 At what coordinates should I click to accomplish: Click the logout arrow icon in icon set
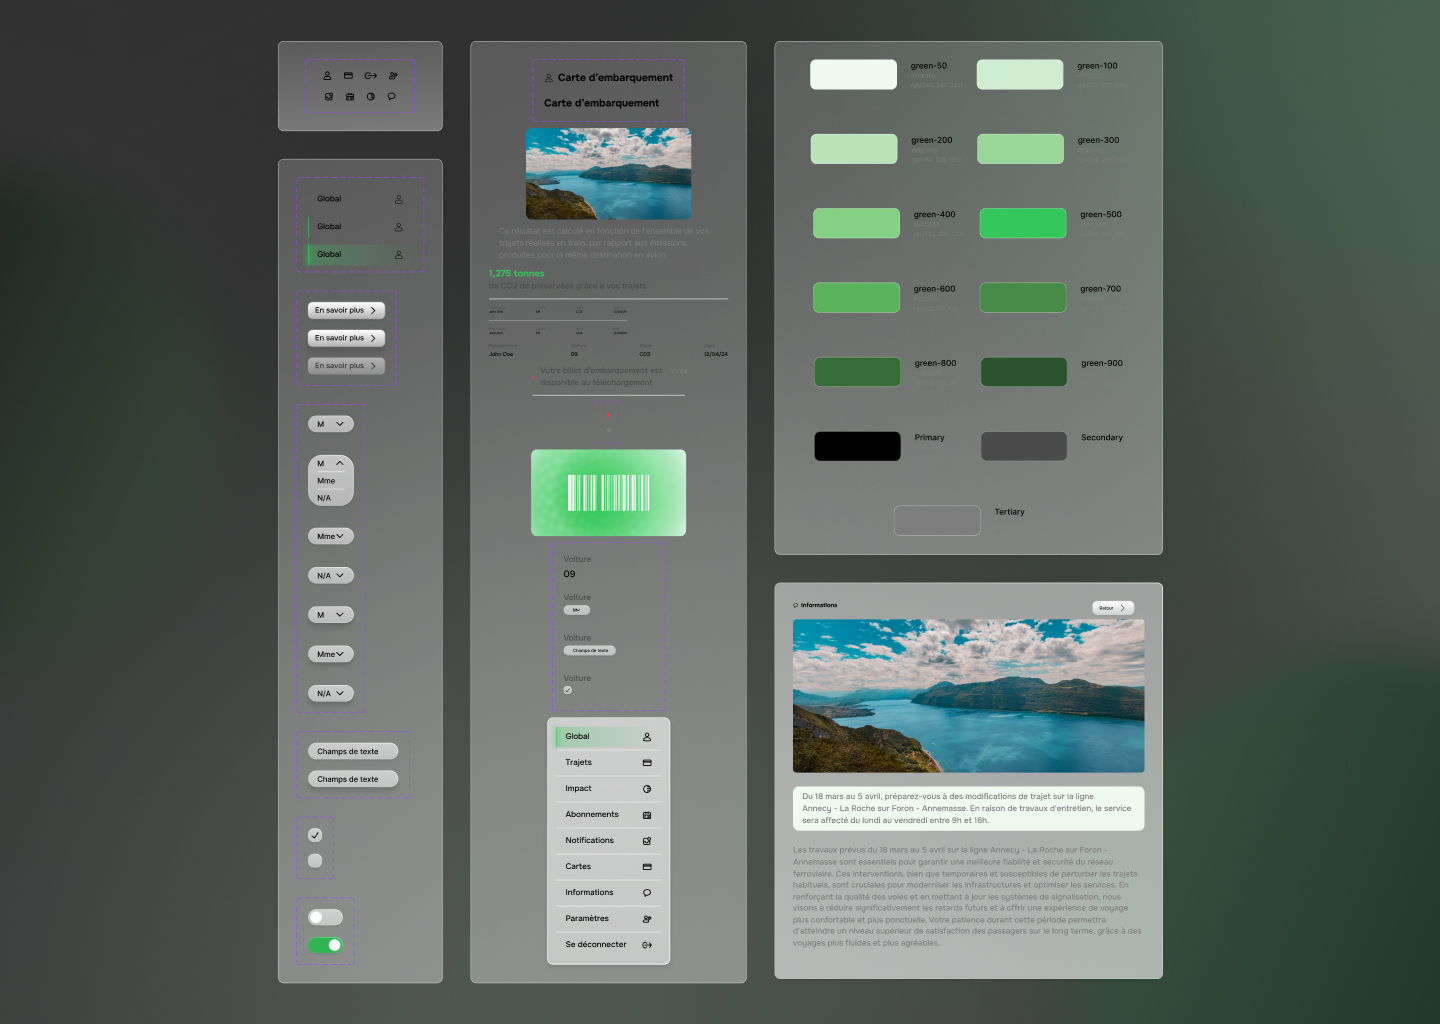coord(370,76)
